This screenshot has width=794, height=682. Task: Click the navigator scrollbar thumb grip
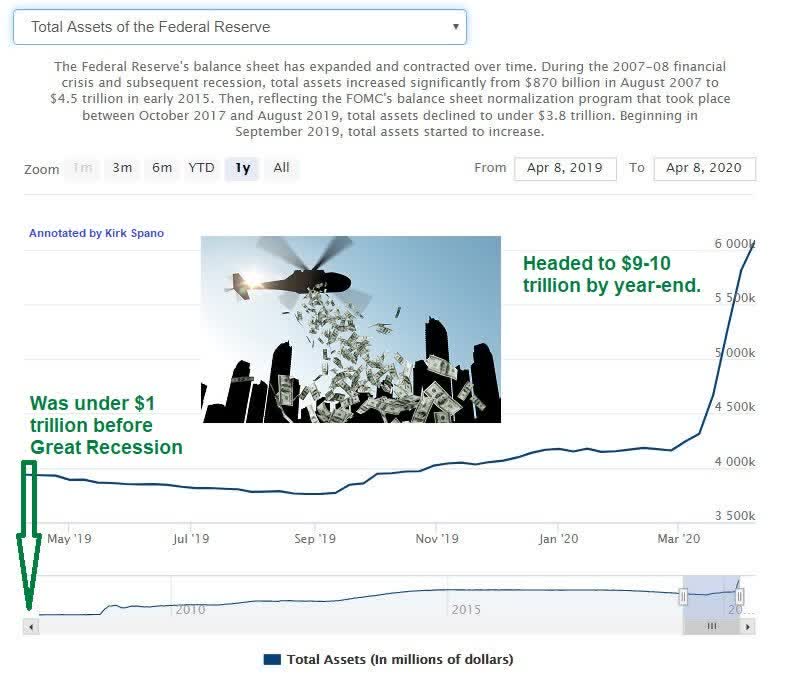tap(711, 627)
